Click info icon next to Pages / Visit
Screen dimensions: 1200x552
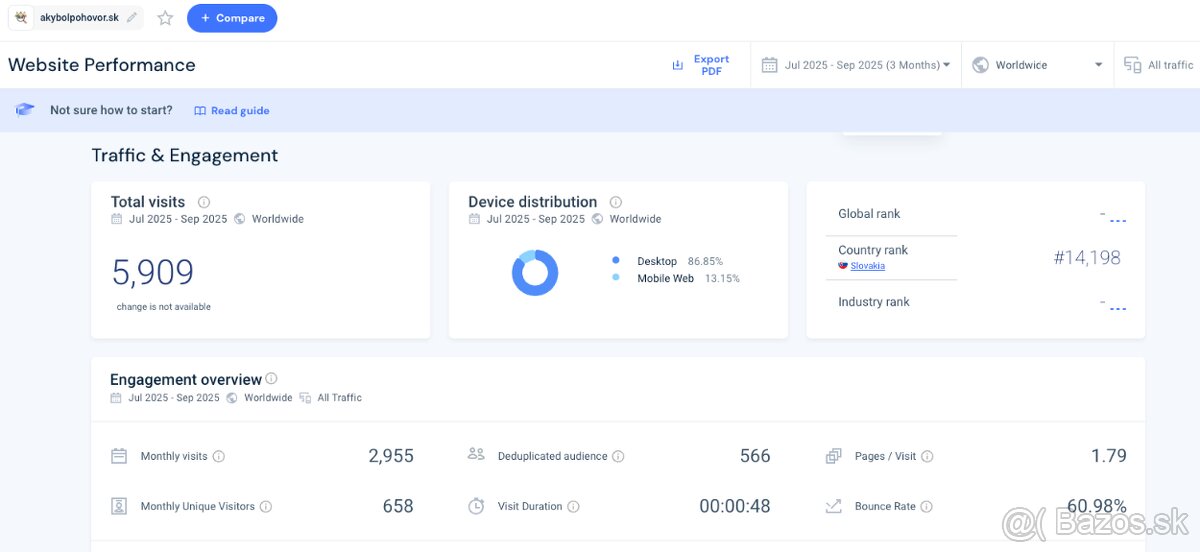(x=927, y=456)
